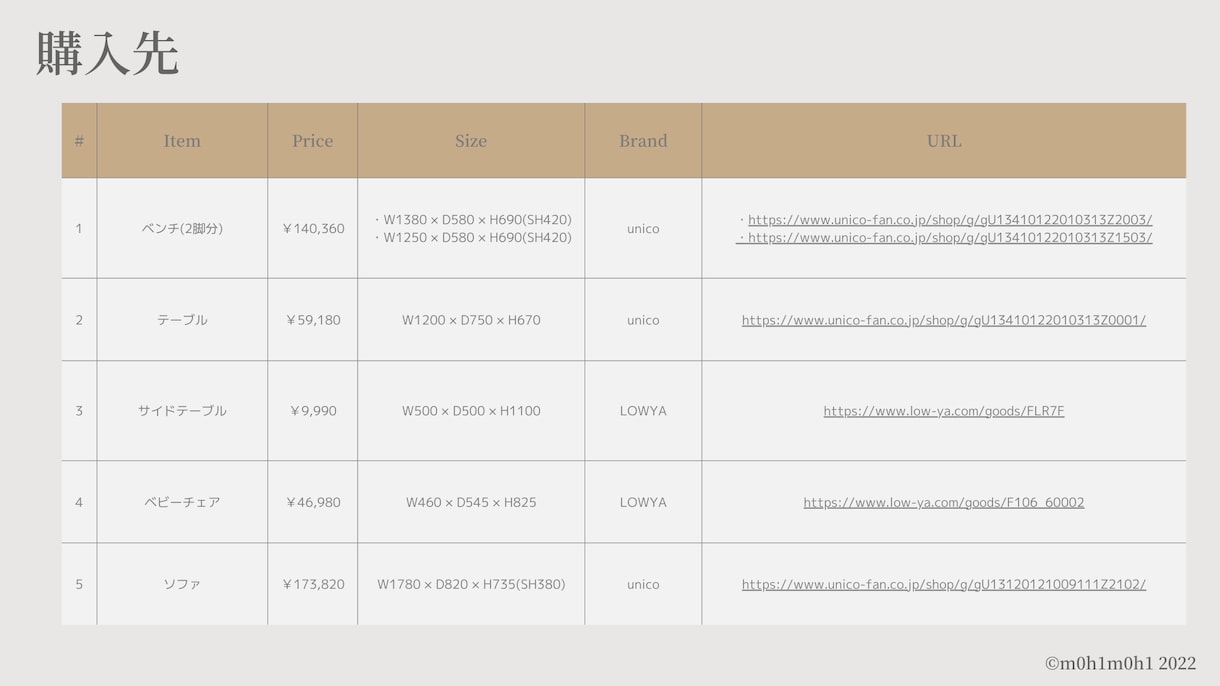Screen dimensions: 1220x686
Task: Click the ベビーチェア item cell
Action: [x=182, y=502]
